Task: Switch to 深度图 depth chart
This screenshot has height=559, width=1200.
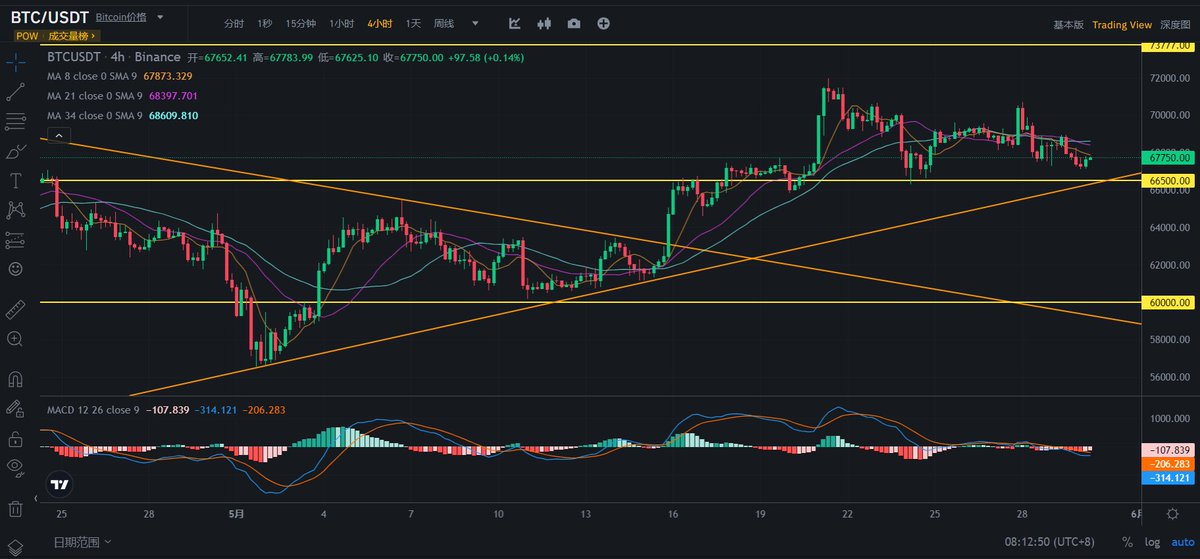Action: click(x=1175, y=25)
